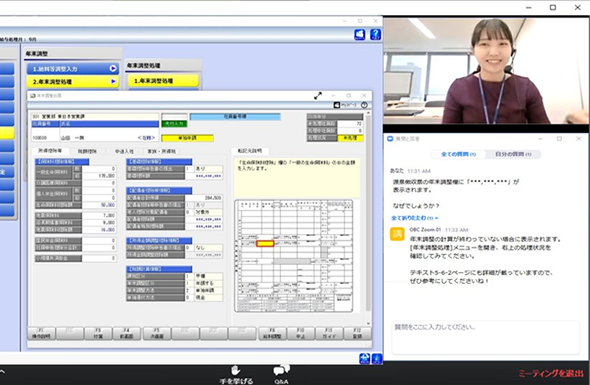Viewport: 590px width, 385px height.
Task: Collapse all replies link with chevron
Action: pyautogui.click(x=414, y=218)
